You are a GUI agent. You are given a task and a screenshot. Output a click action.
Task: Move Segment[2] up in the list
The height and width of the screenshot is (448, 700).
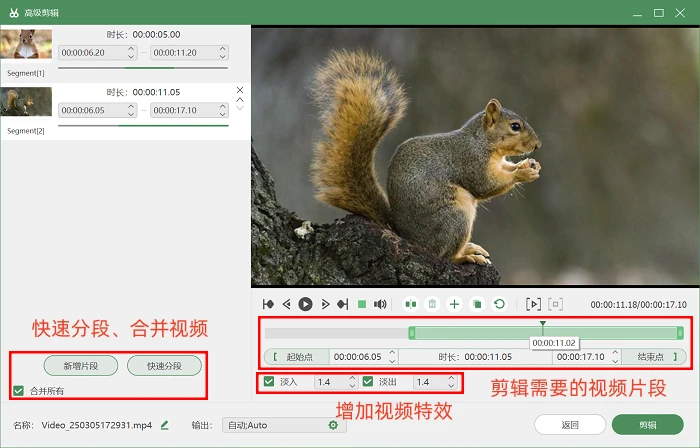tap(240, 100)
